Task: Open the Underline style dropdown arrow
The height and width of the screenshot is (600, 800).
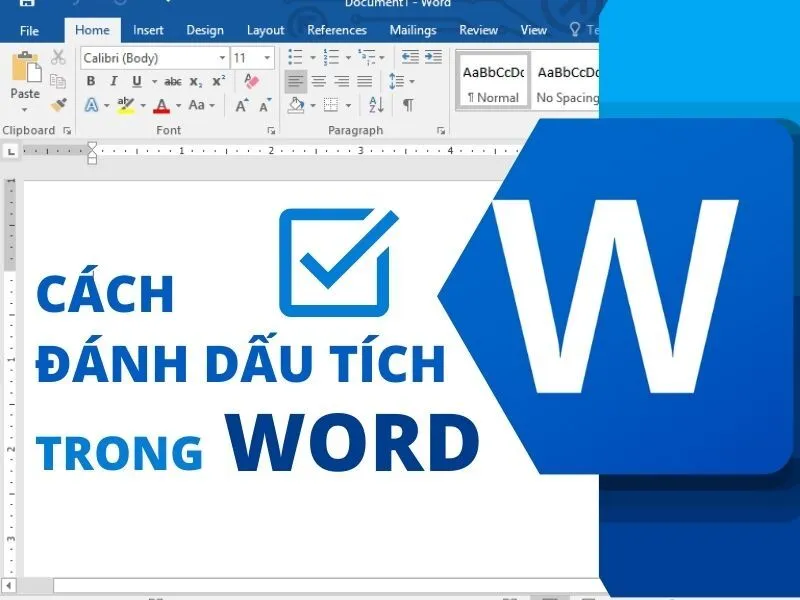Action: (153, 79)
